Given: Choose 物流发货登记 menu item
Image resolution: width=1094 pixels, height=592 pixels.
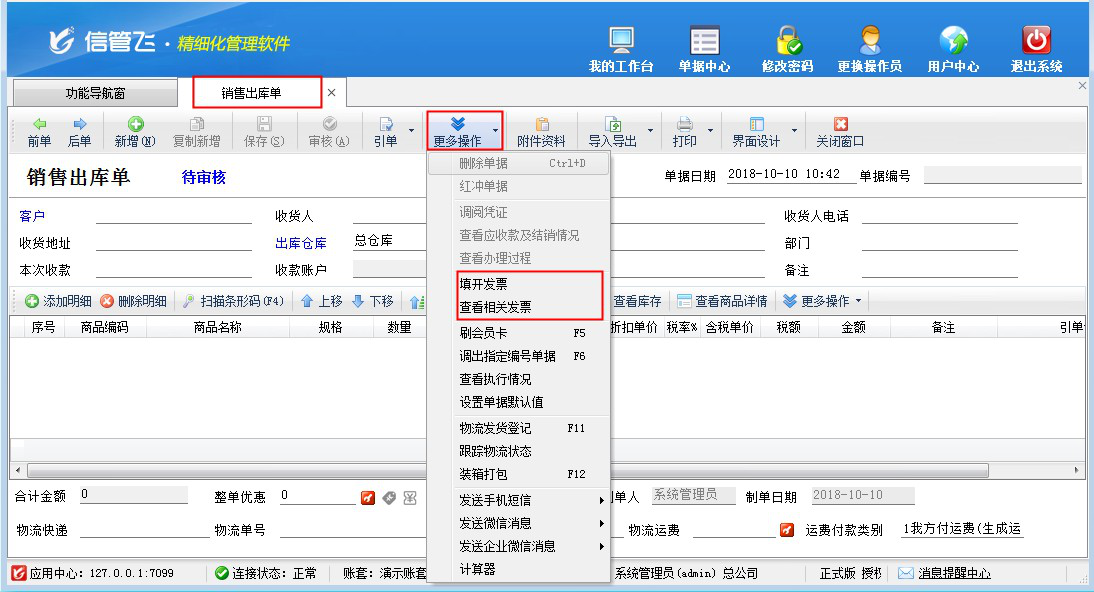Looking at the screenshot, I should pyautogui.click(x=495, y=428).
